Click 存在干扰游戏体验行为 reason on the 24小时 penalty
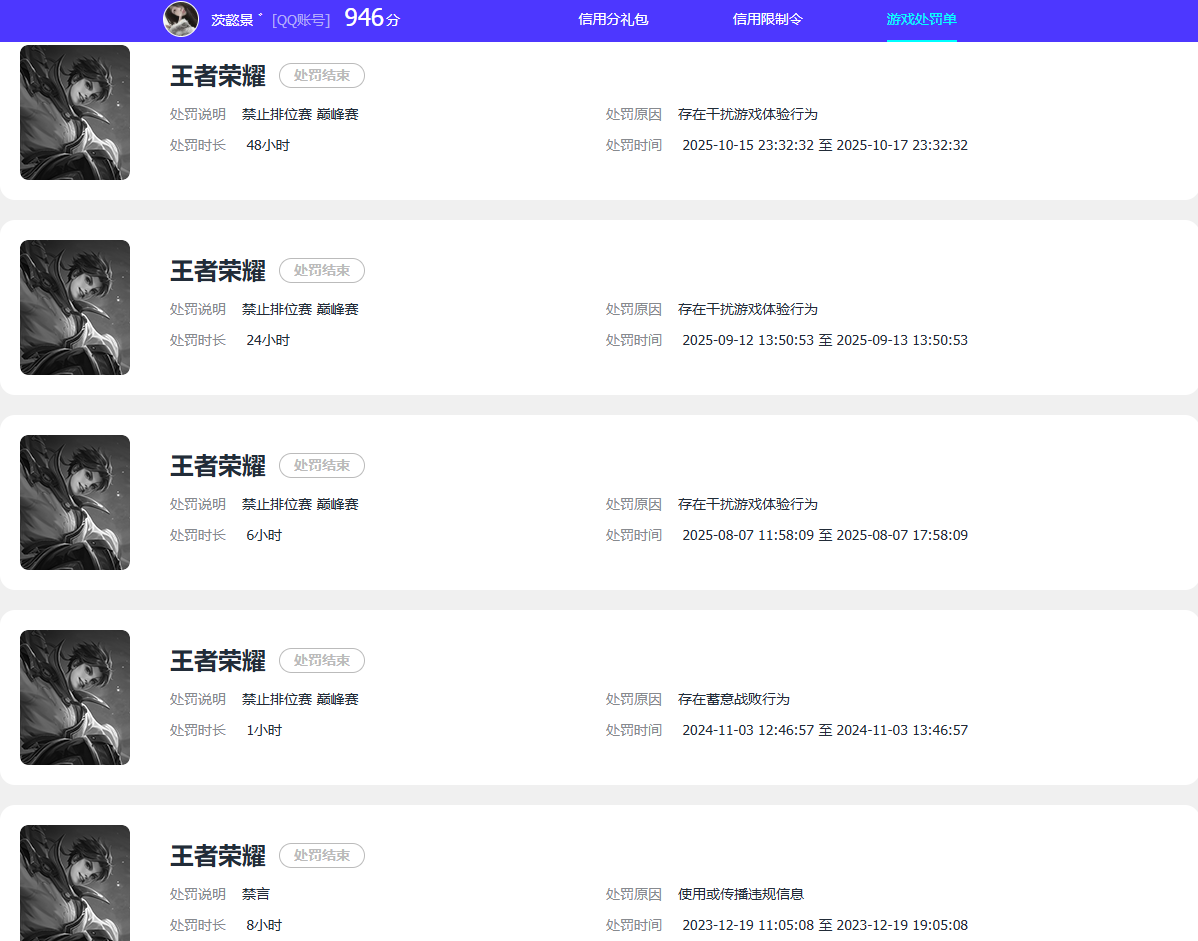 [748, 309]
